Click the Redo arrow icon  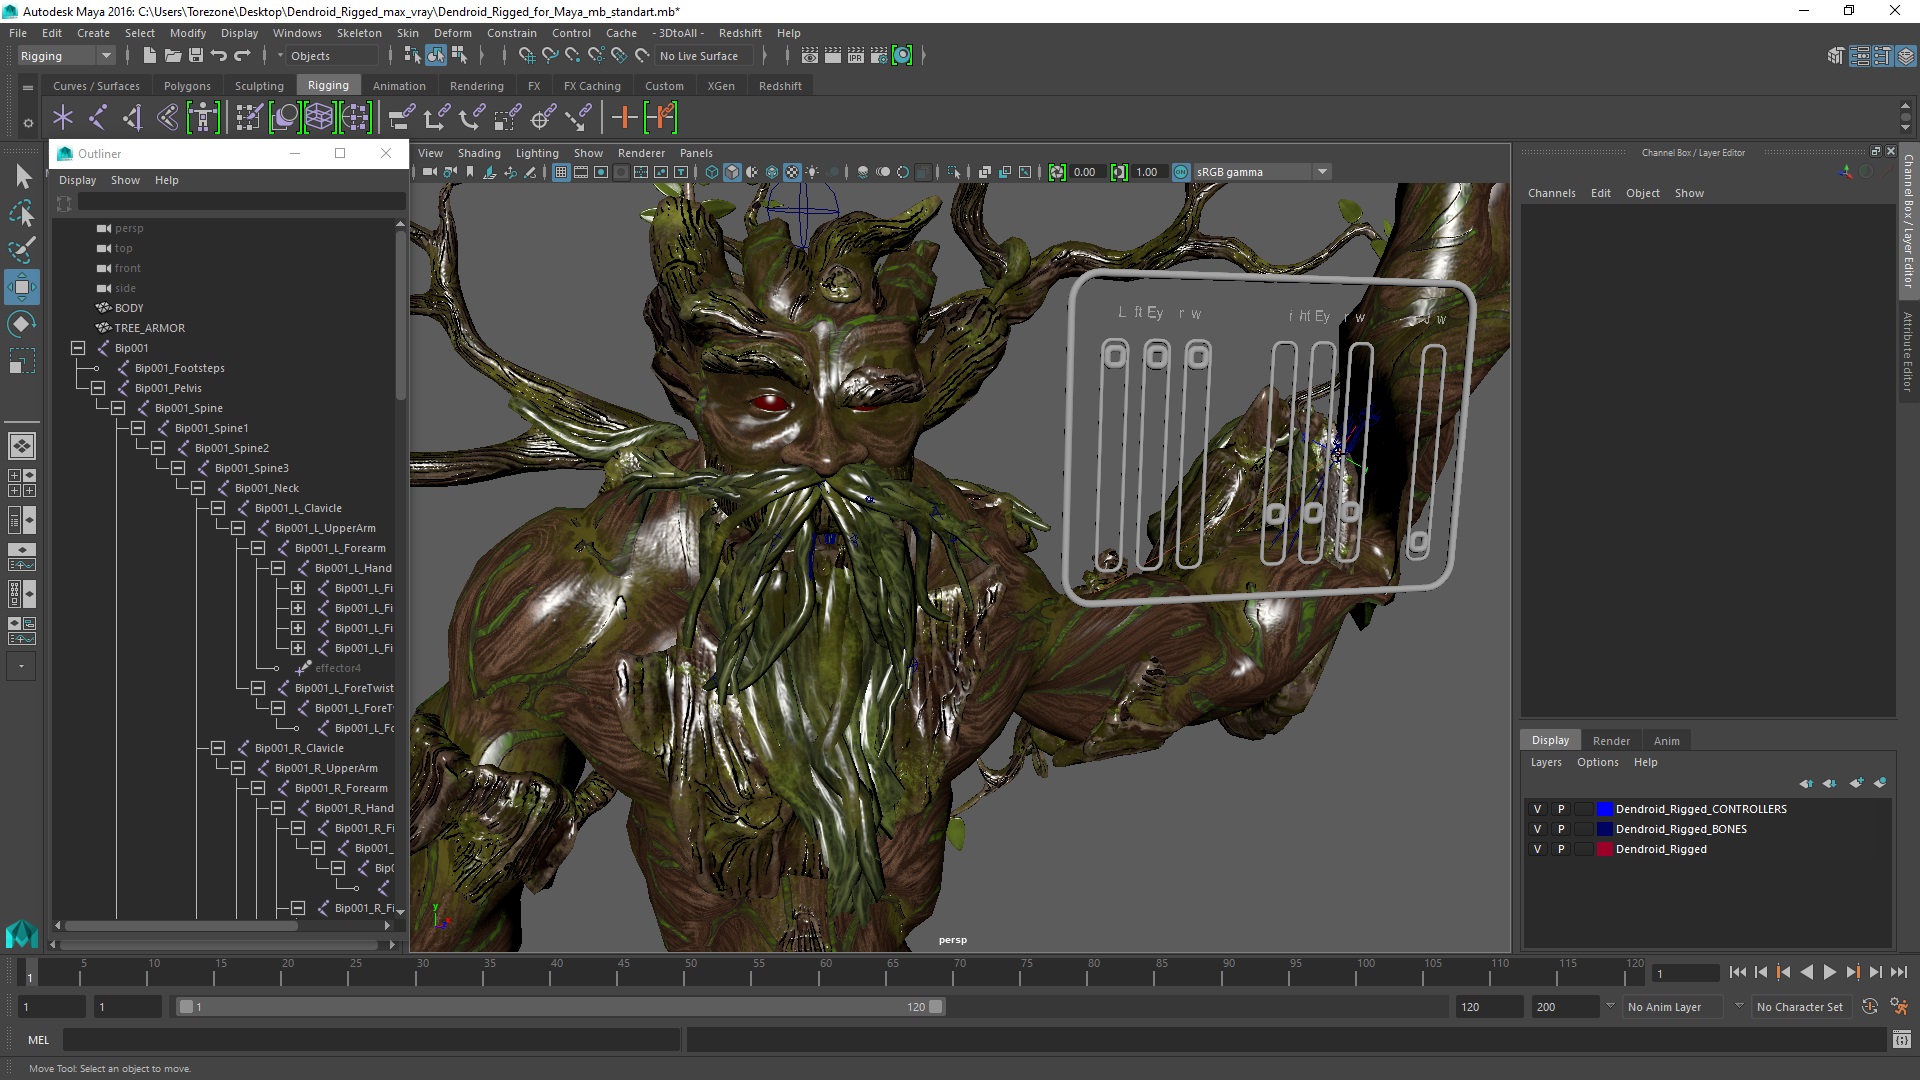(242, 56)
